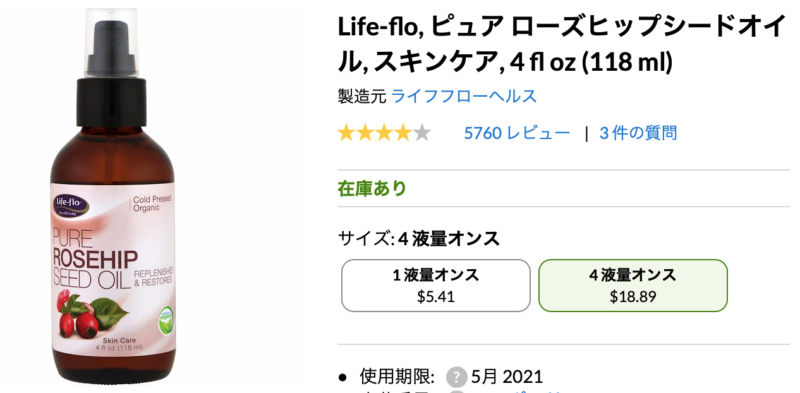
Task: Click the 在庫あり stock status text
Action: tap(372, 188)
